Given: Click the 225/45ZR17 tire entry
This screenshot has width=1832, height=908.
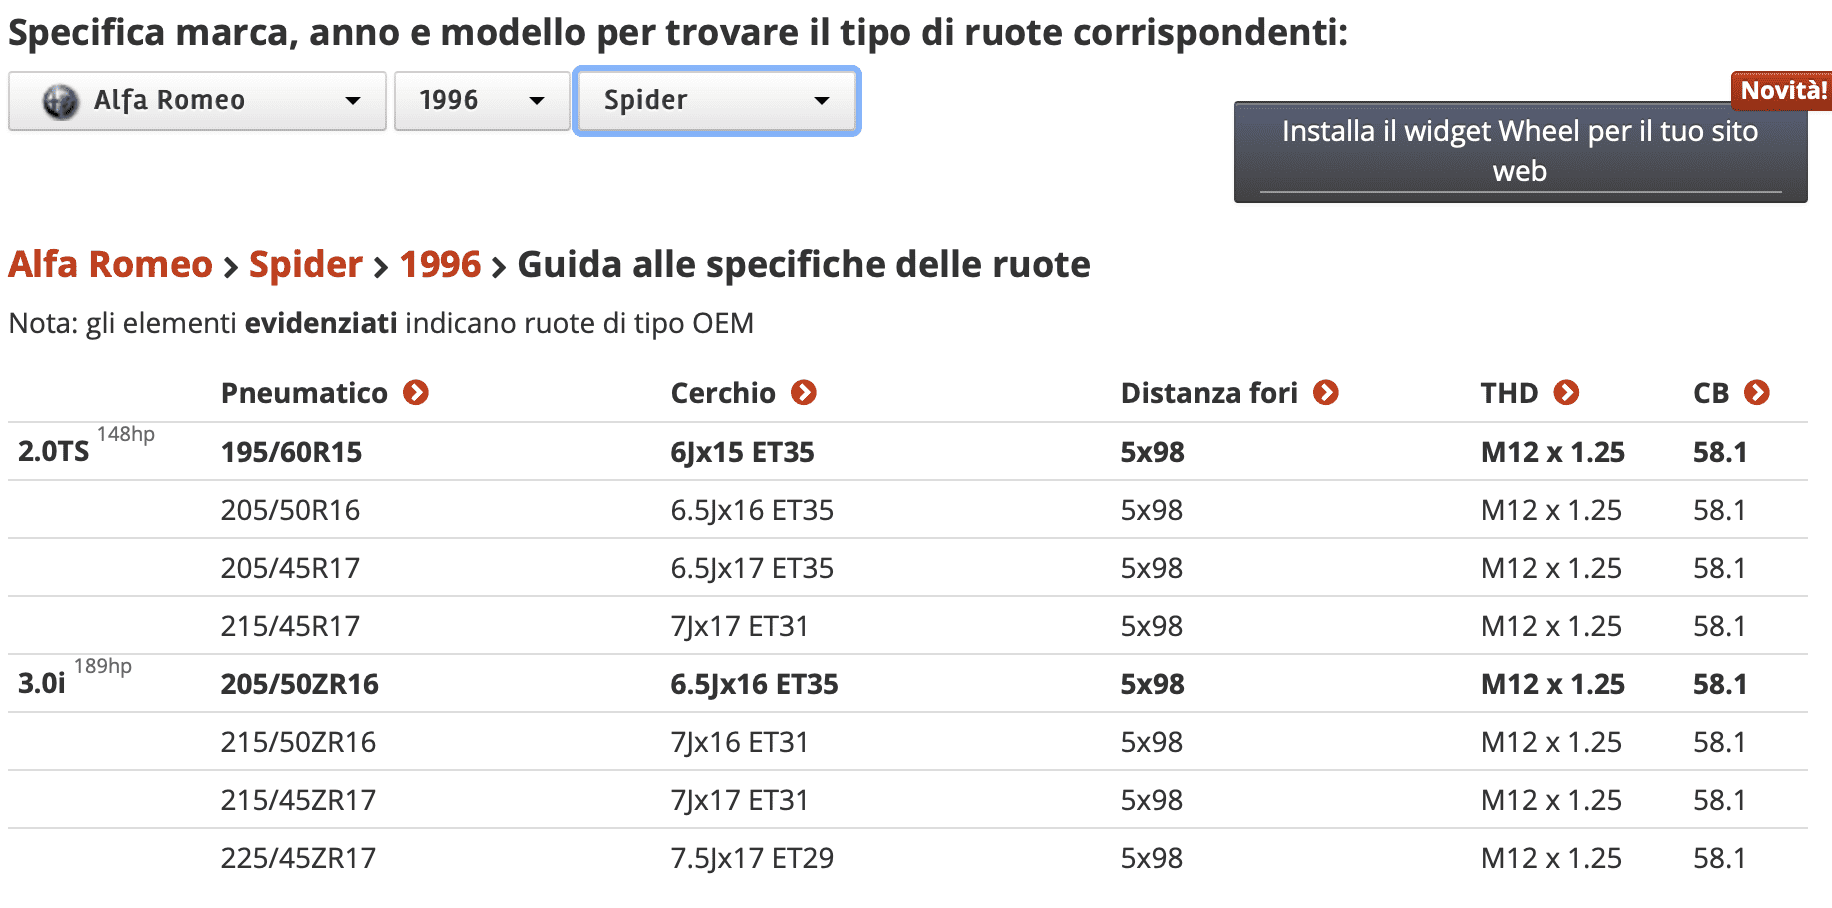Looking at the screenshot, I should tap(298, 858).
